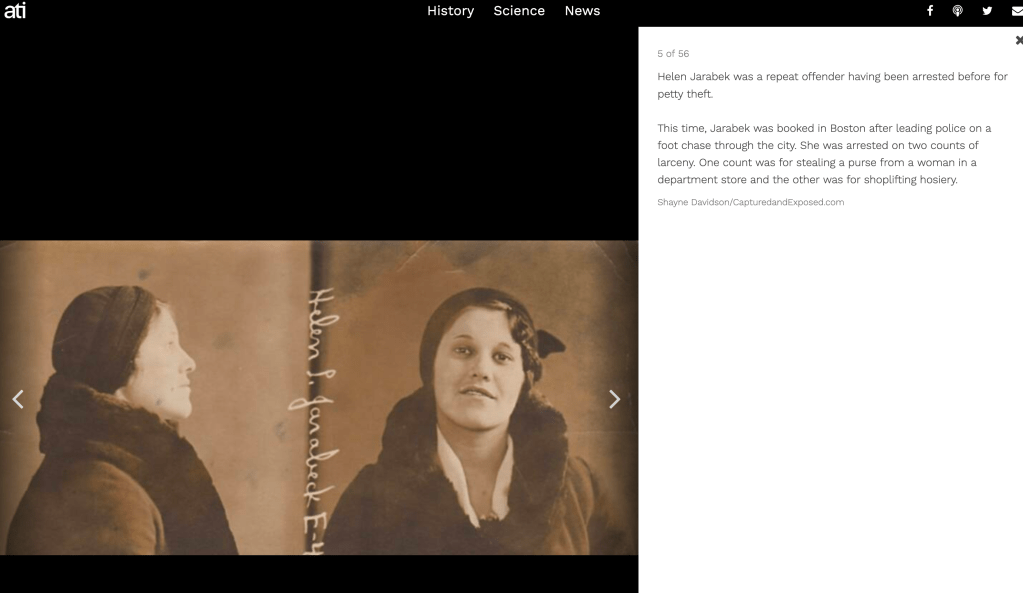Click the "booked in Boston" caption paragraph
Image resolution: width=1023 pixels, height=593 pixels.
pos(824,154)
